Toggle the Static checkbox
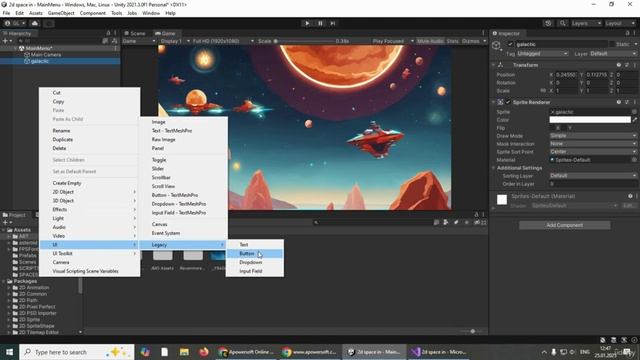Screen dimensions: 640x360 click(612, 44)
